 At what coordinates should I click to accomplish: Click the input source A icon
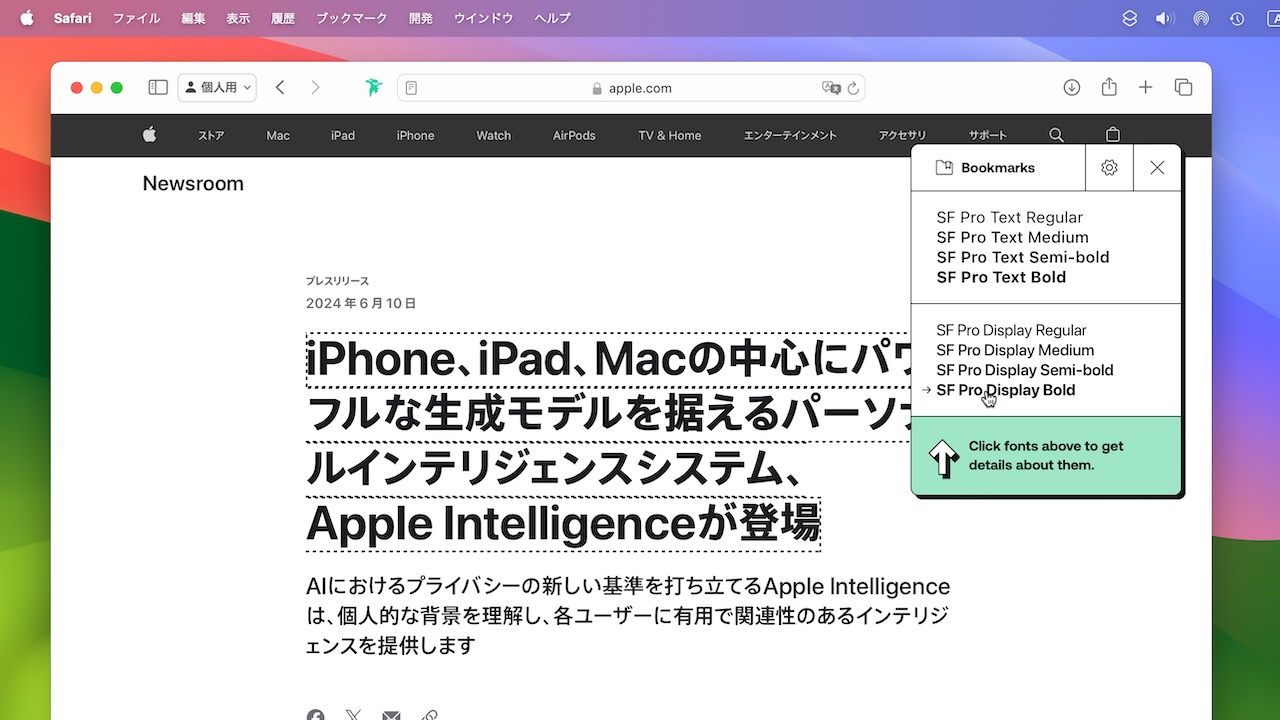[x=1272, y=18]
